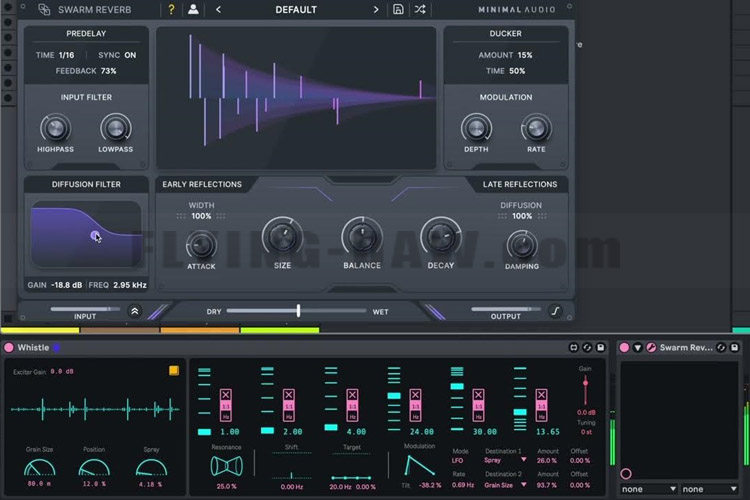Save Whistle device preset via disk icon
The height and width of the screenshot is (500, 750).
click(x=600, y=348)
